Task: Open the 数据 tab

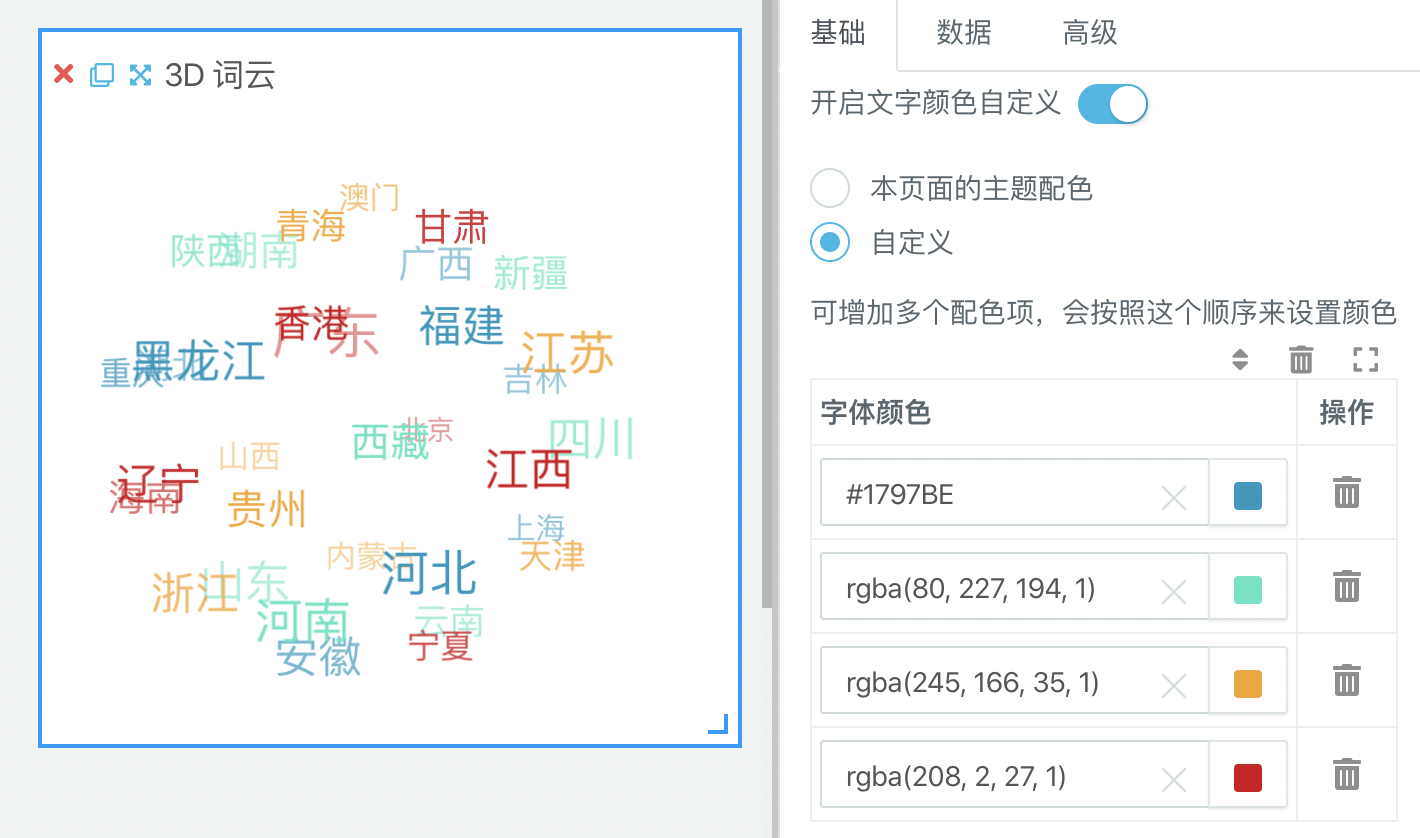Action: pyautogui.click(x=964, y=32)
